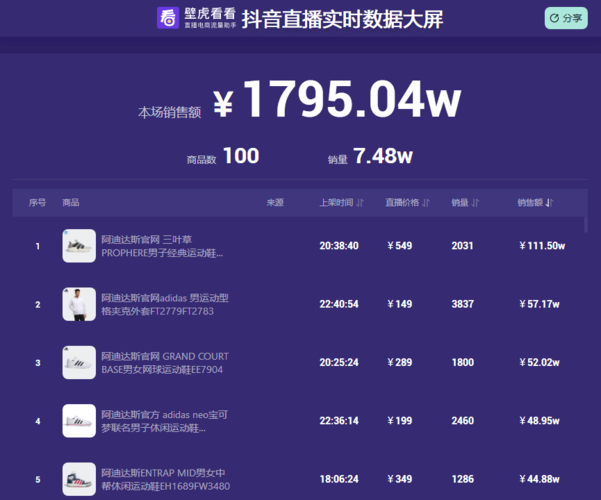Image resolution: width=601 pixels, height=500 pixels.
Task: Select listing time 20:38:40
Action: [339, 246]
